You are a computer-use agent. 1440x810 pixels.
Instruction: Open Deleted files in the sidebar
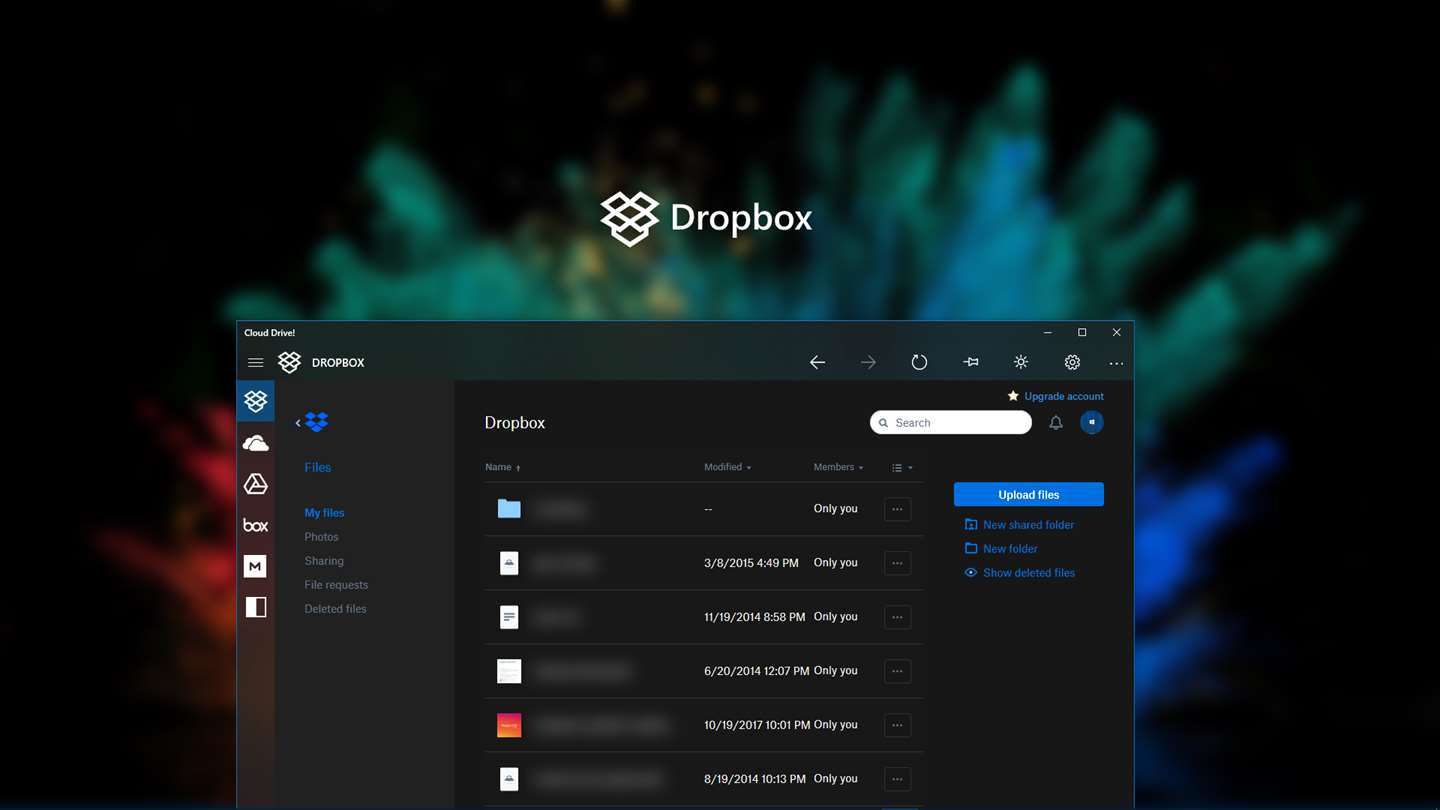(335, 609)
